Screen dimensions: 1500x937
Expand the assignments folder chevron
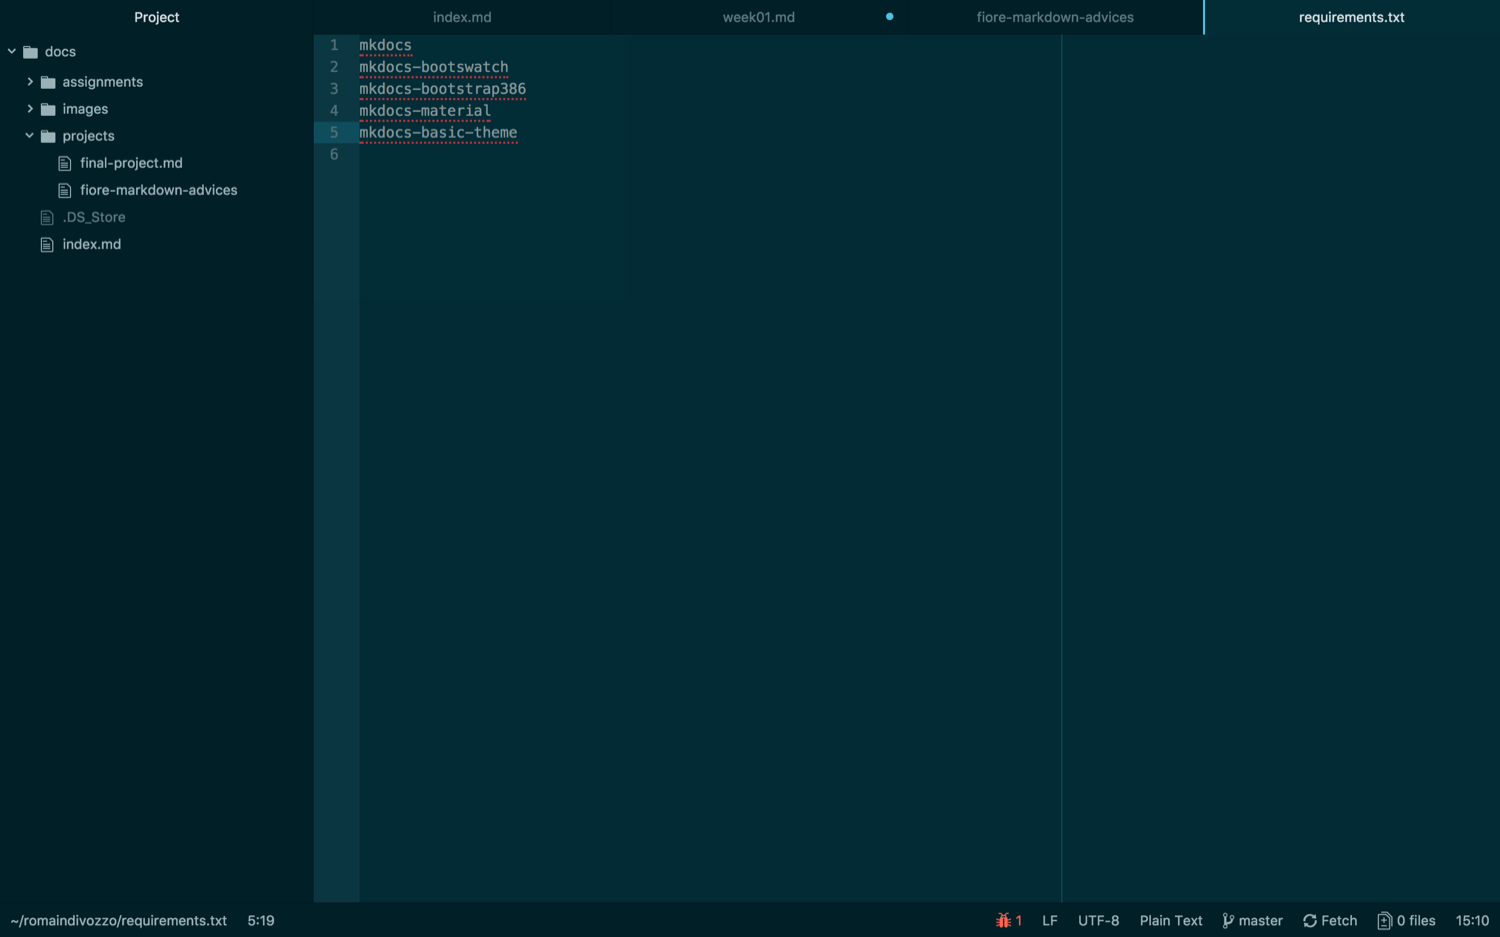[30, 82]
